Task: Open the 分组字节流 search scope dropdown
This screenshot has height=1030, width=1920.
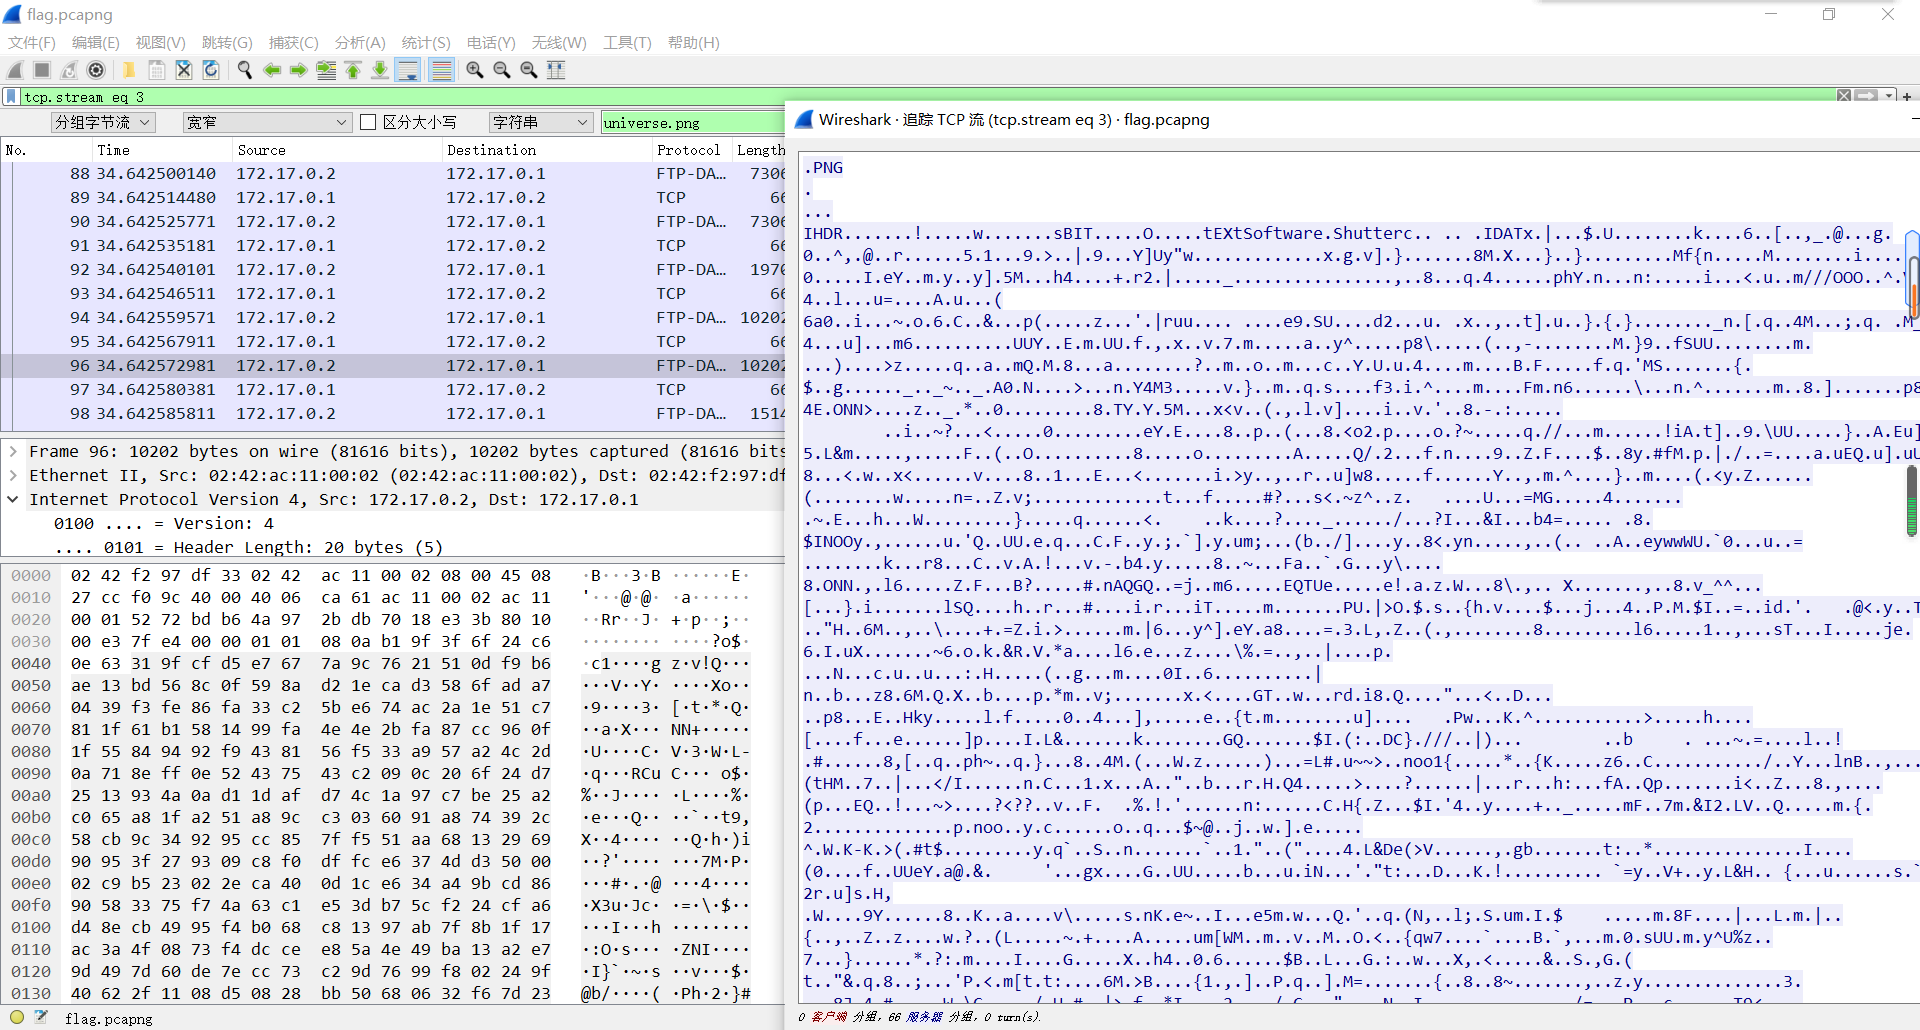Action: tap(103, 122)
